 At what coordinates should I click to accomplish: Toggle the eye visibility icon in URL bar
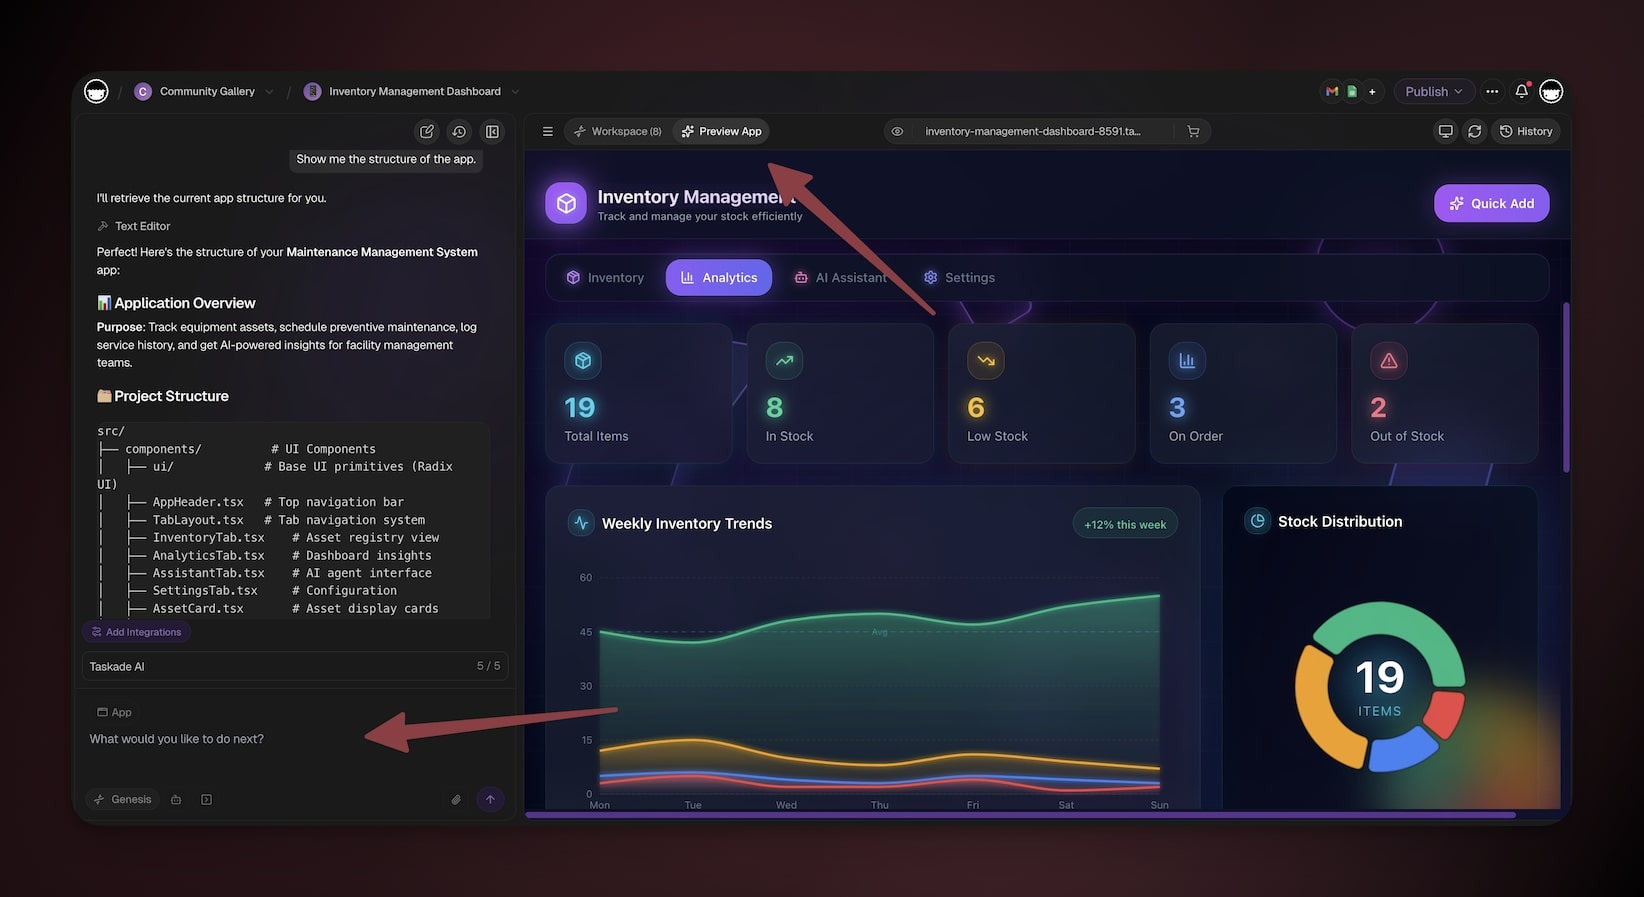tap(897, 132)
